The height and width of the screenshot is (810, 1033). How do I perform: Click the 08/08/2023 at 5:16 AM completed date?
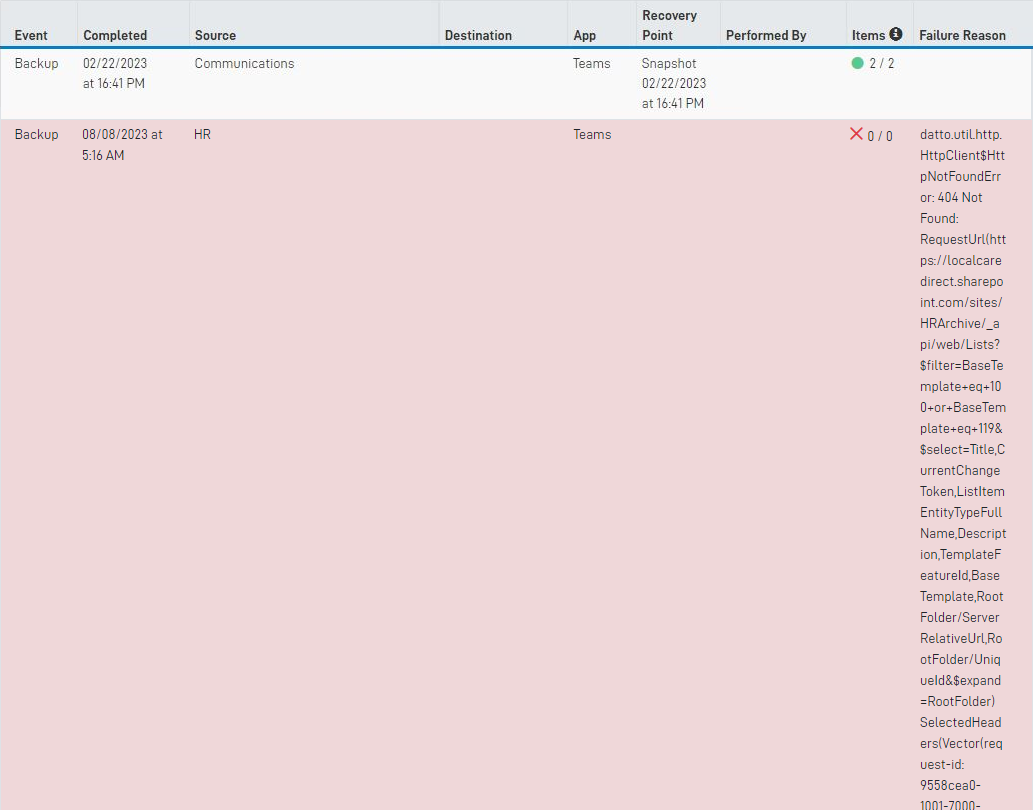tap(123, 145)
